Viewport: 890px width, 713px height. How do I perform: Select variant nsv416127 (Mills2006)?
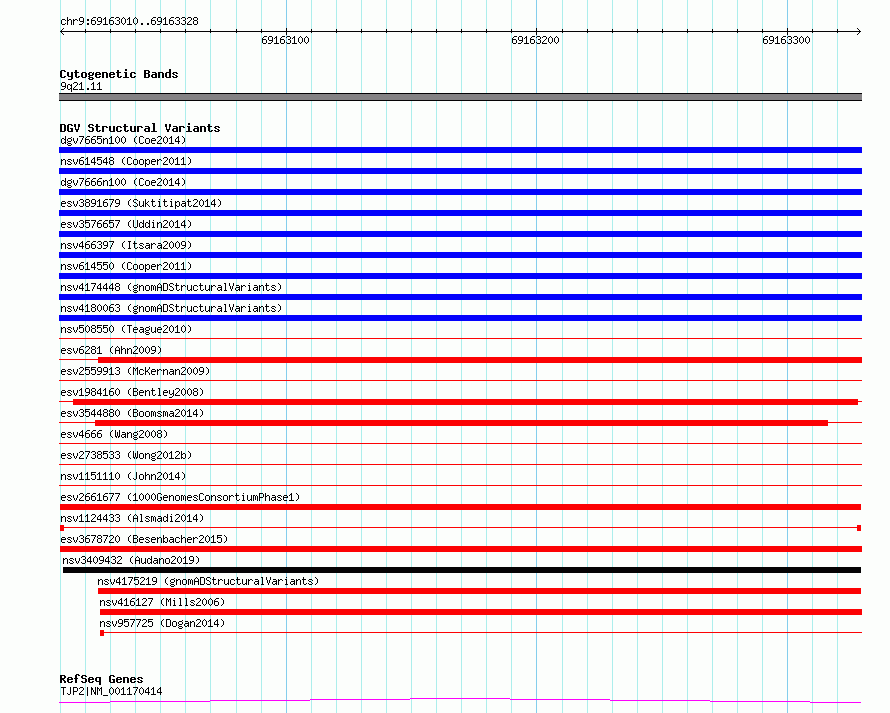(x=162, y=602)
